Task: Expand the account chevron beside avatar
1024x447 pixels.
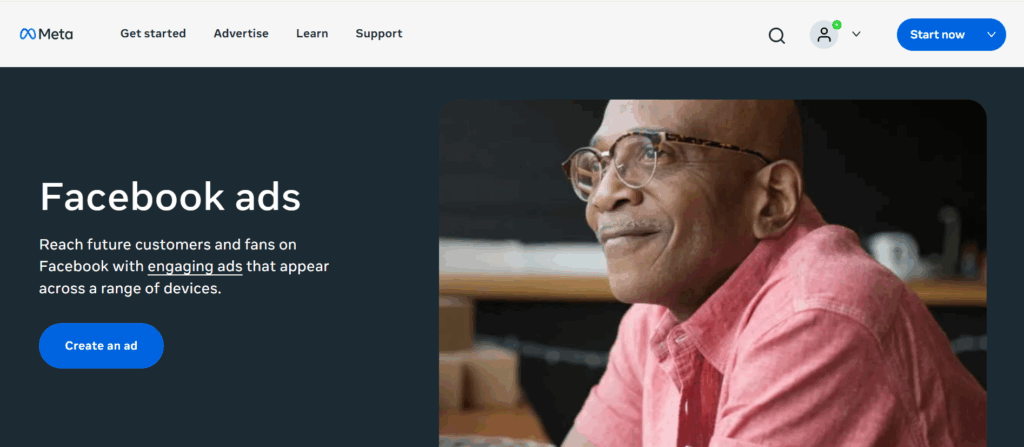Action: coord(856,34)
